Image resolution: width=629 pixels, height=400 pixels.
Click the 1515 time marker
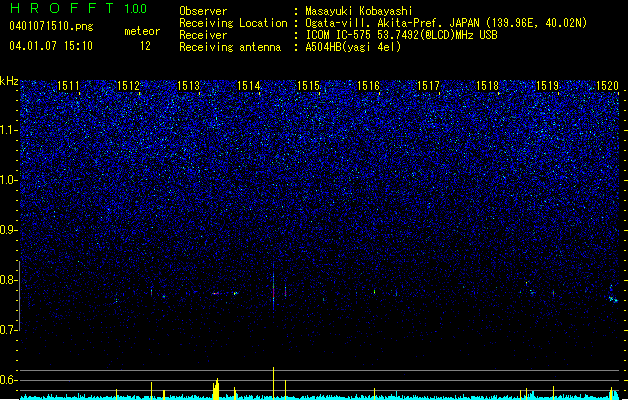pyautogui.click(x=308, y=86)
